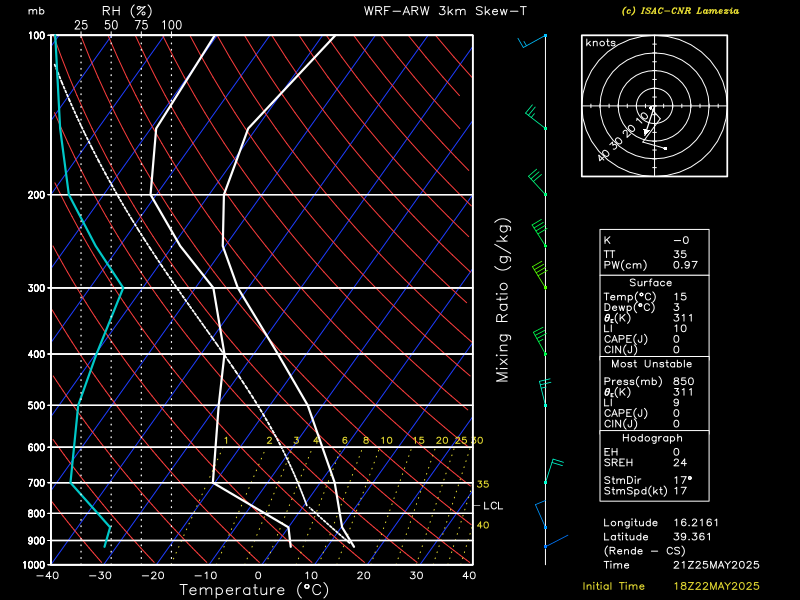Click the Longitude value '16.2161'
Screen dimensions: 800x600
[696, 523]
